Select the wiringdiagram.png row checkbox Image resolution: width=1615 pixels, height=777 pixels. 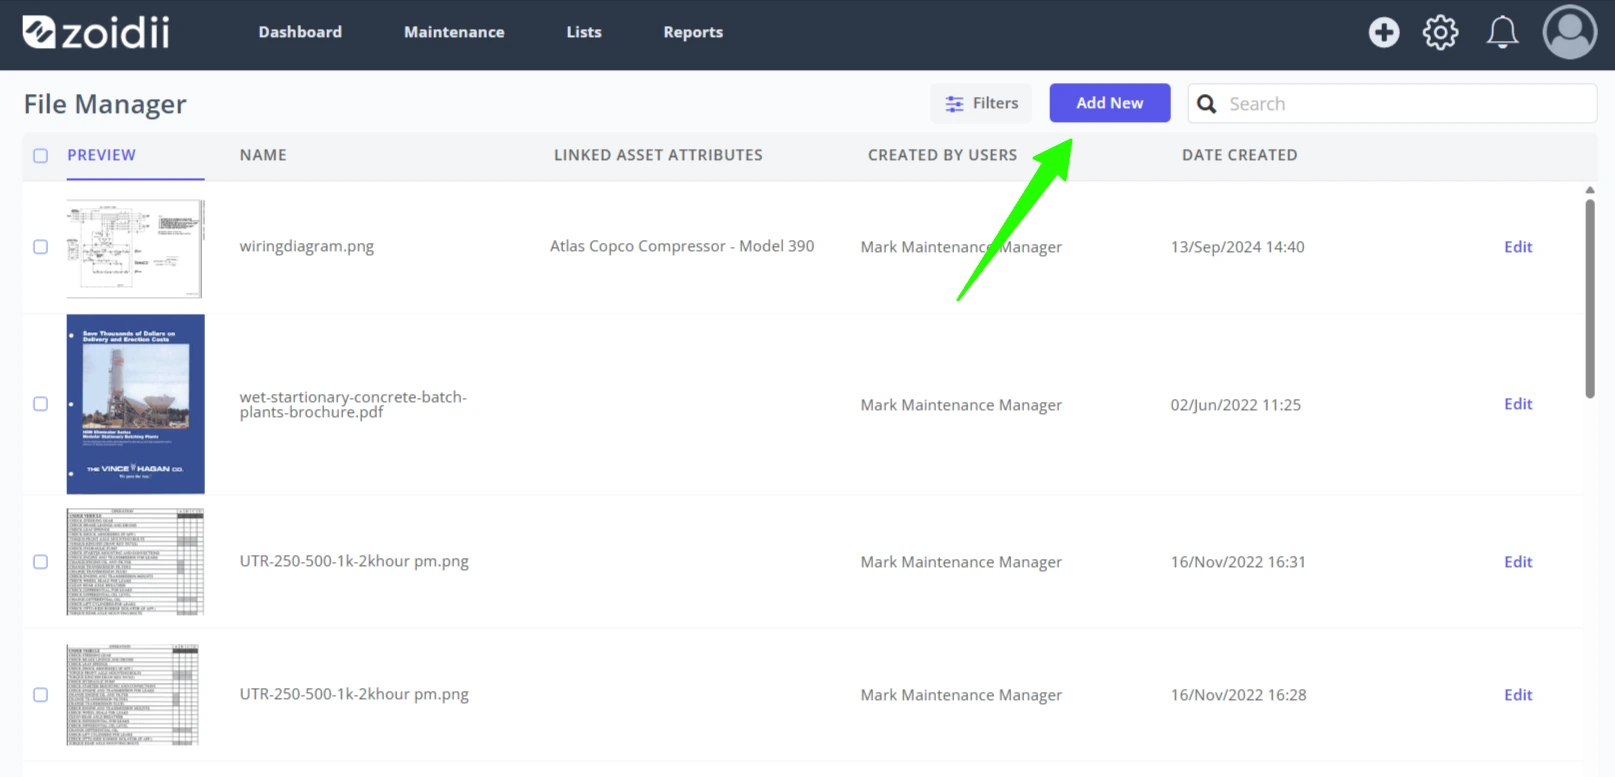pos(41,247)
